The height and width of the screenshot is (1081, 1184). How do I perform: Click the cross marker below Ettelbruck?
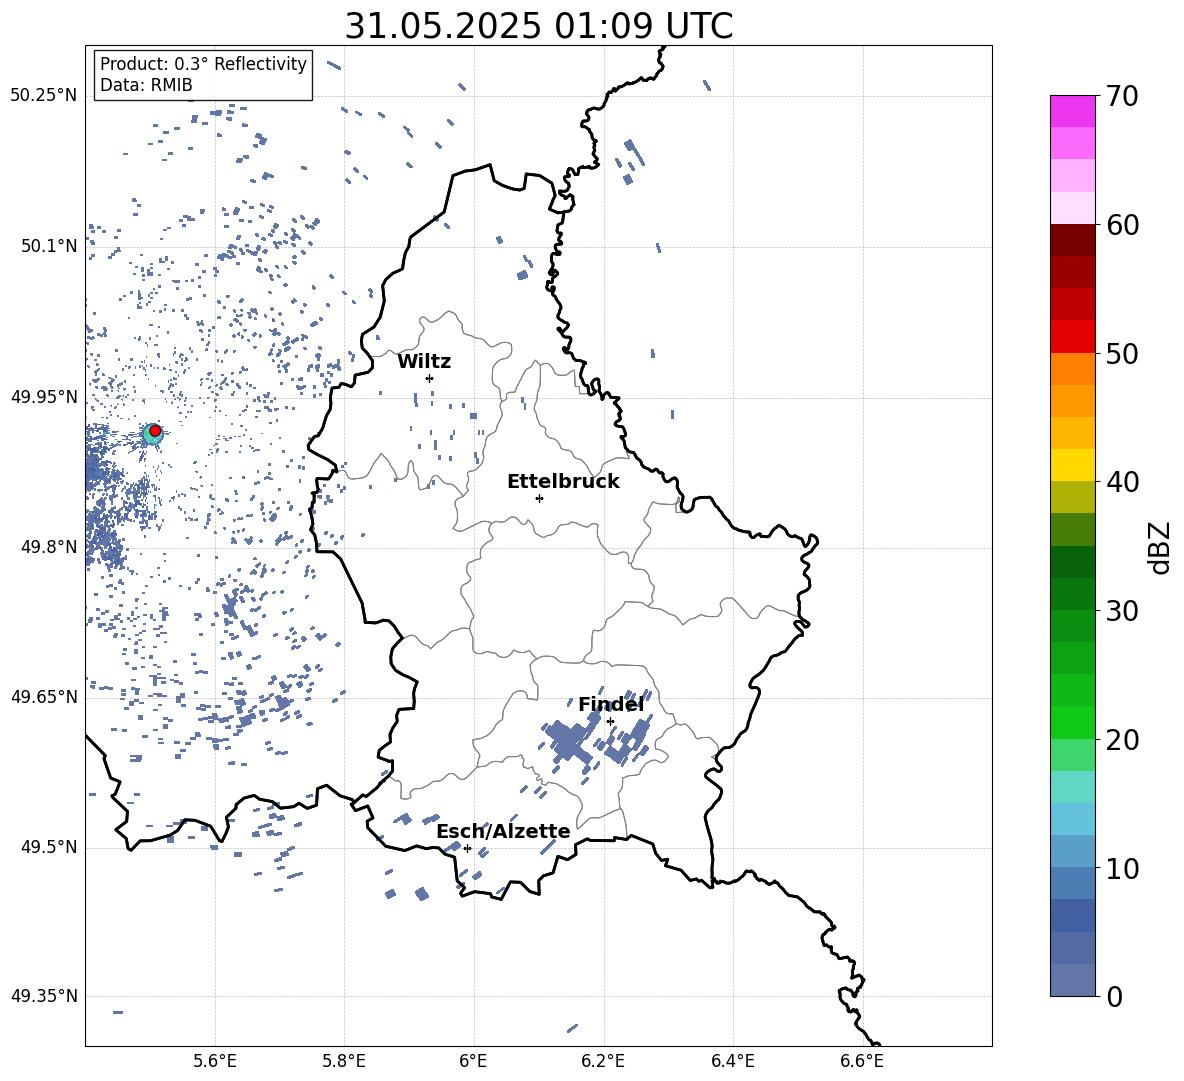539,498
